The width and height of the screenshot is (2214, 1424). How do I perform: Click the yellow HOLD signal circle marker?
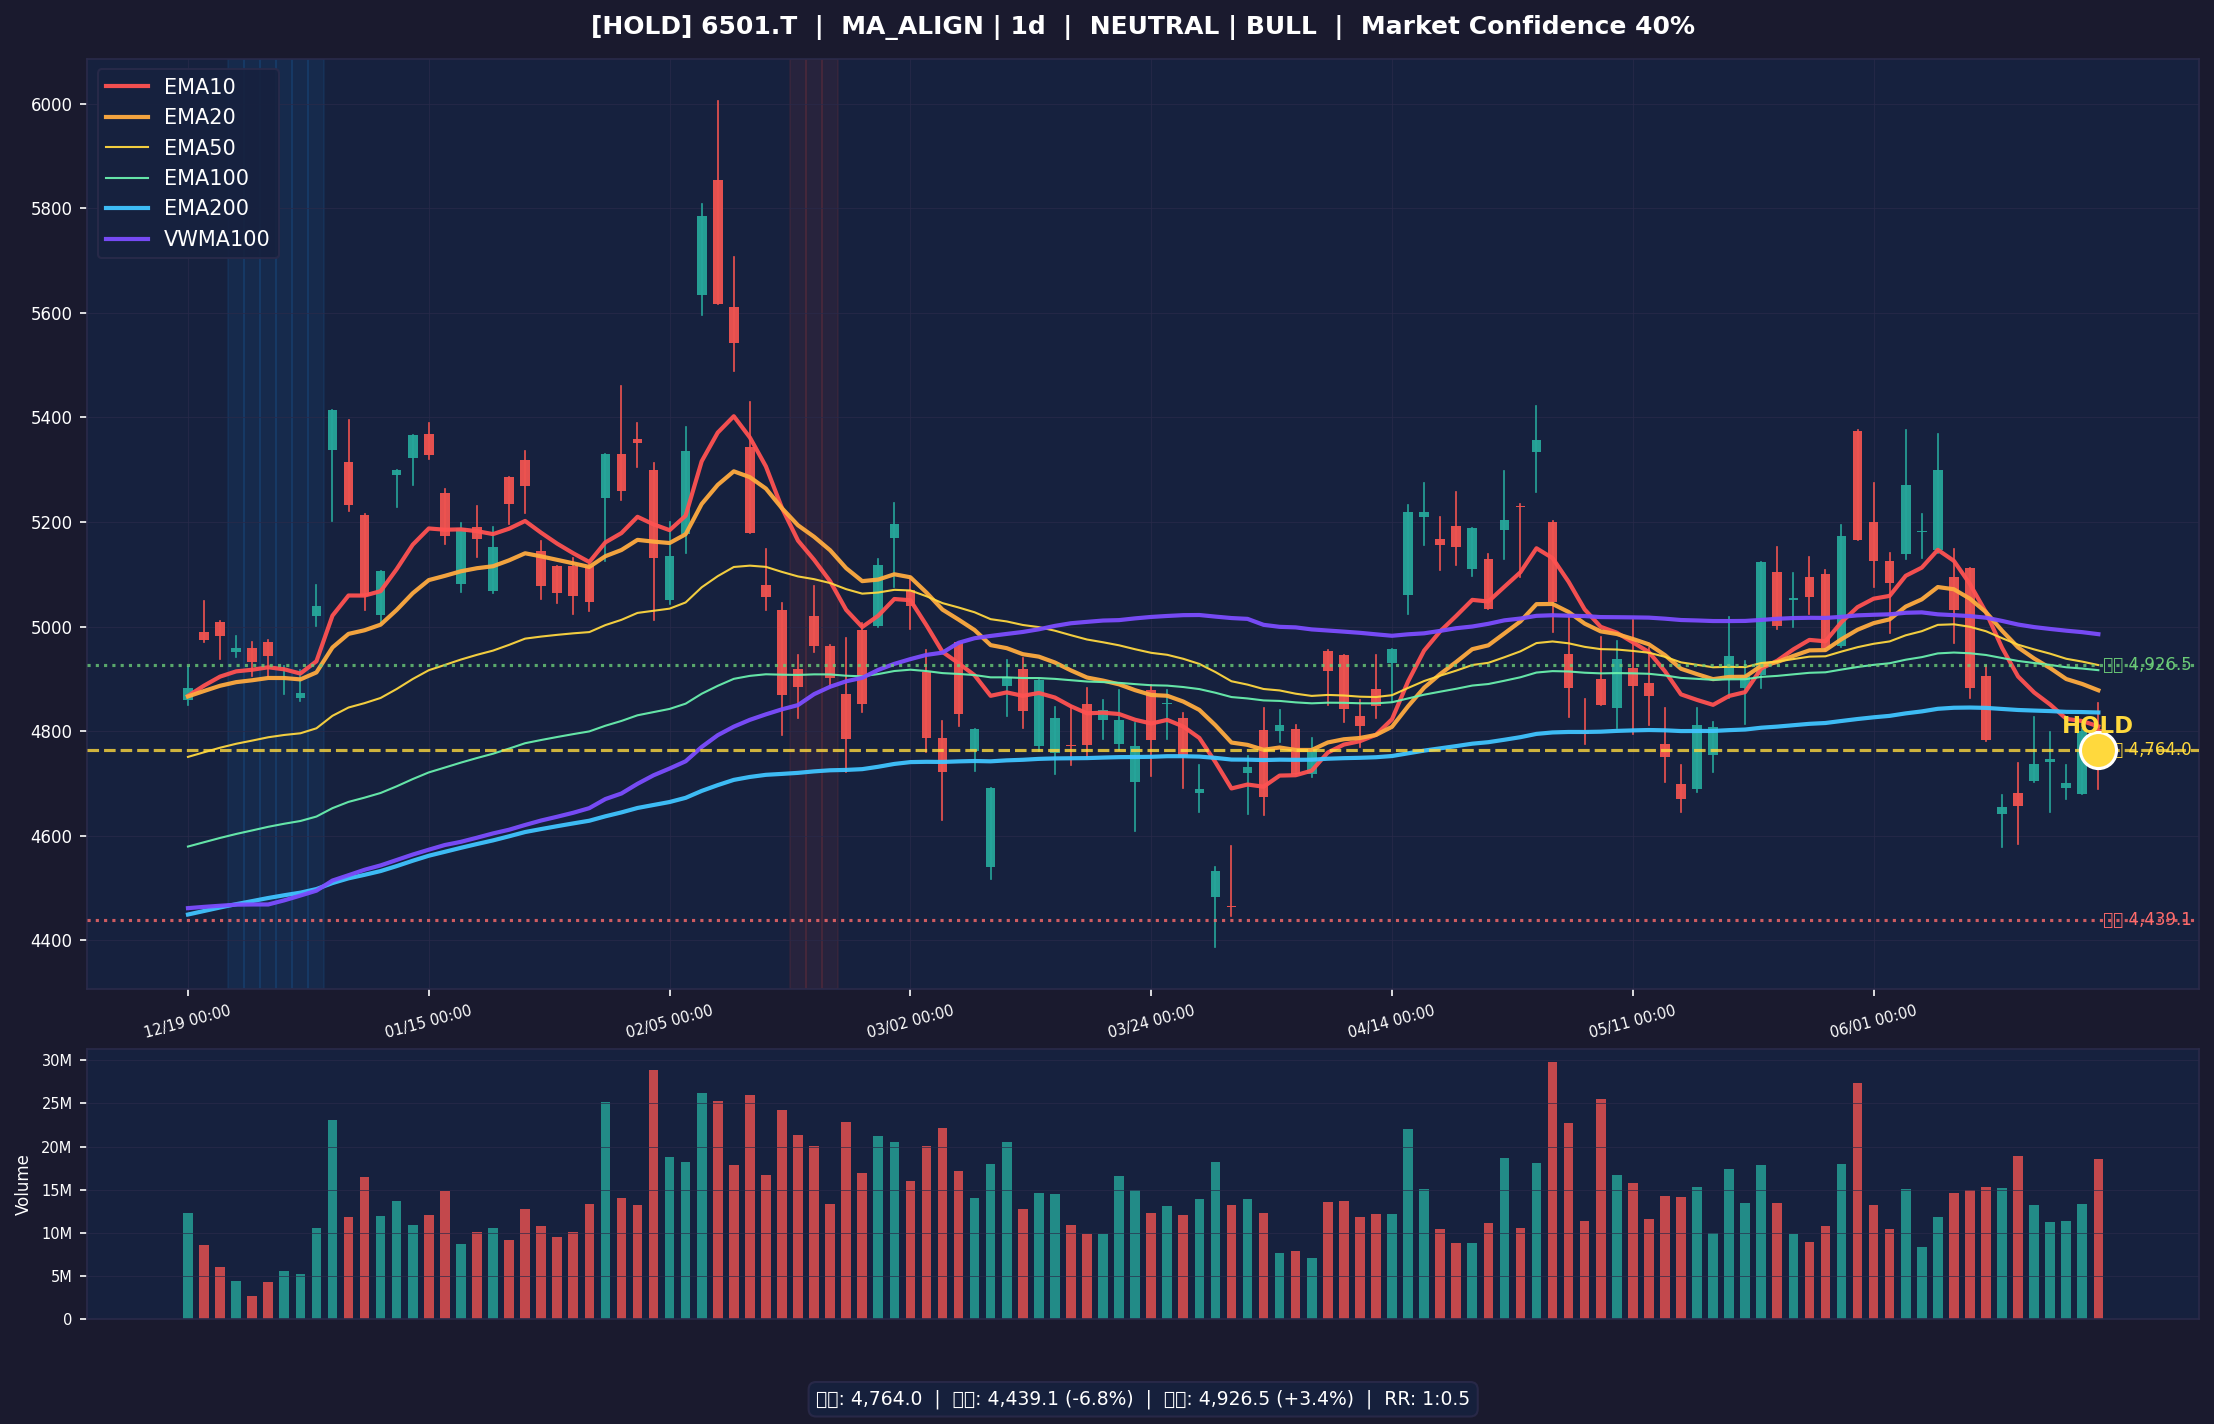2098,750
